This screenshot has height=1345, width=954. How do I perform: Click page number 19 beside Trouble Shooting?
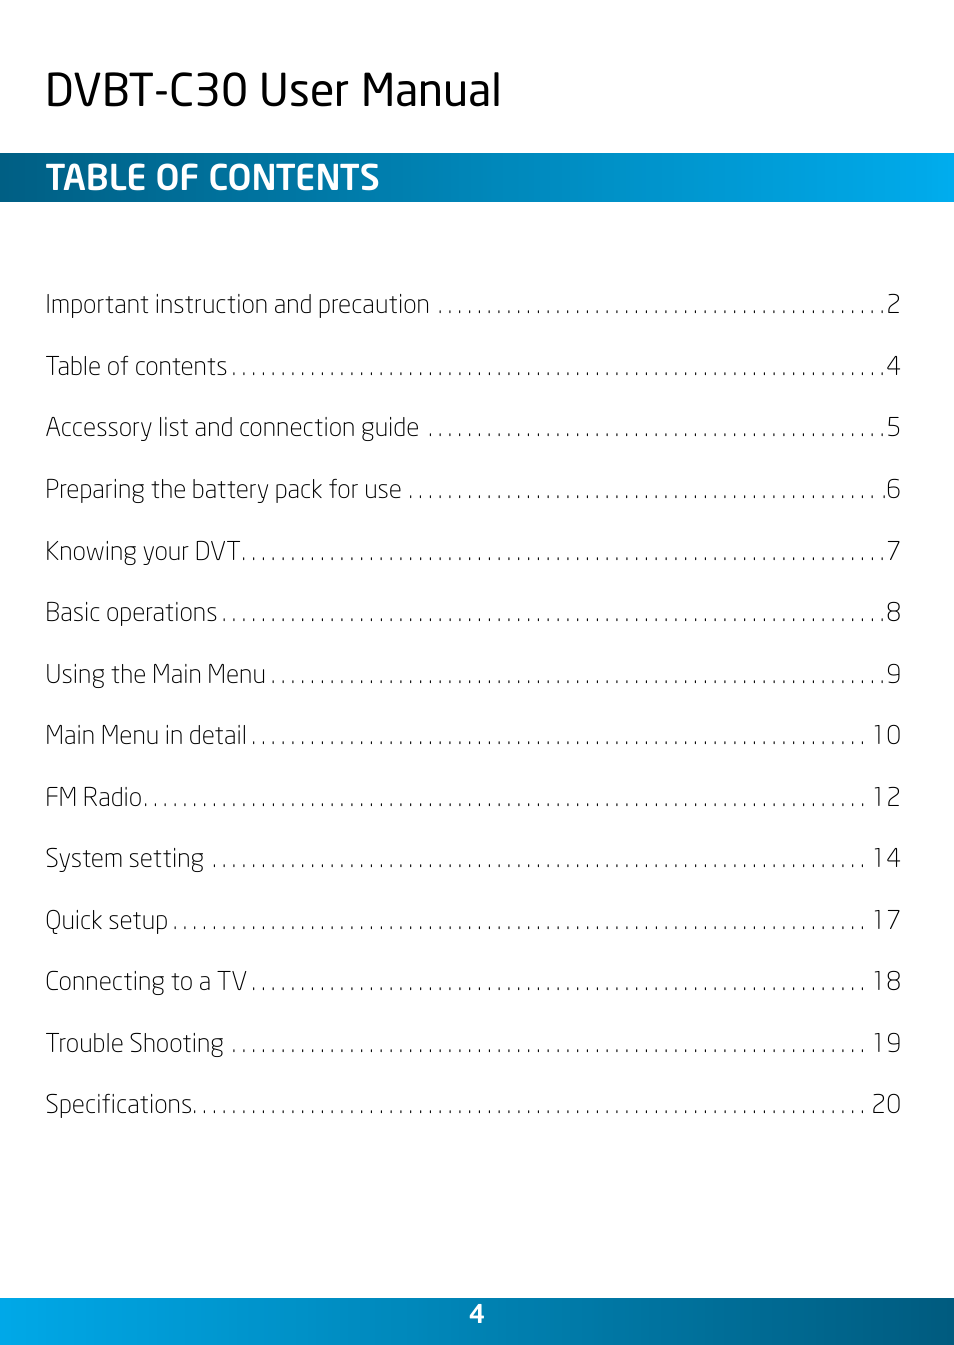886,1043
